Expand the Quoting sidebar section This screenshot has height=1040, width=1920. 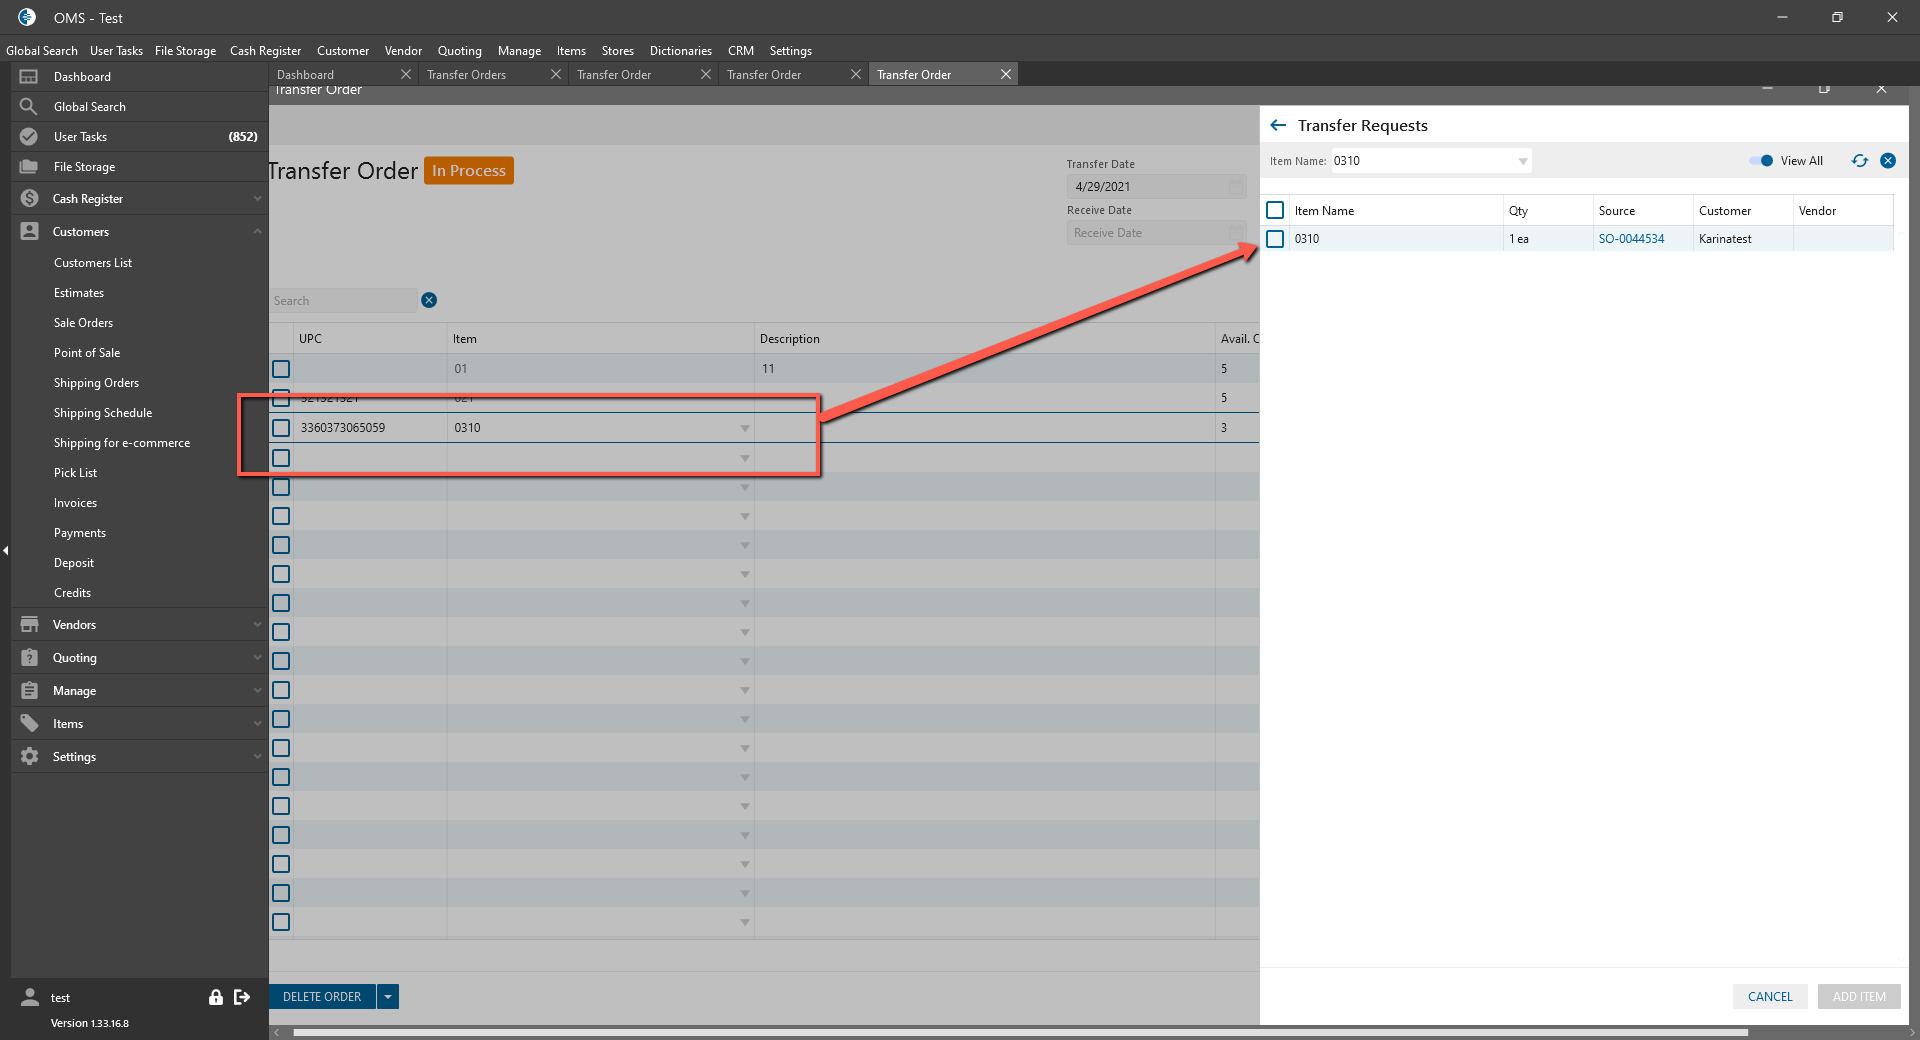257,658
